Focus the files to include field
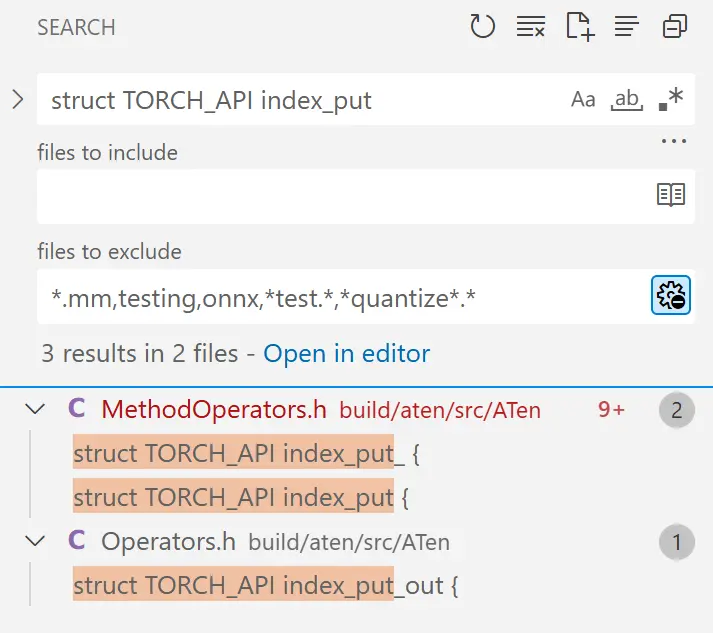 340,195
